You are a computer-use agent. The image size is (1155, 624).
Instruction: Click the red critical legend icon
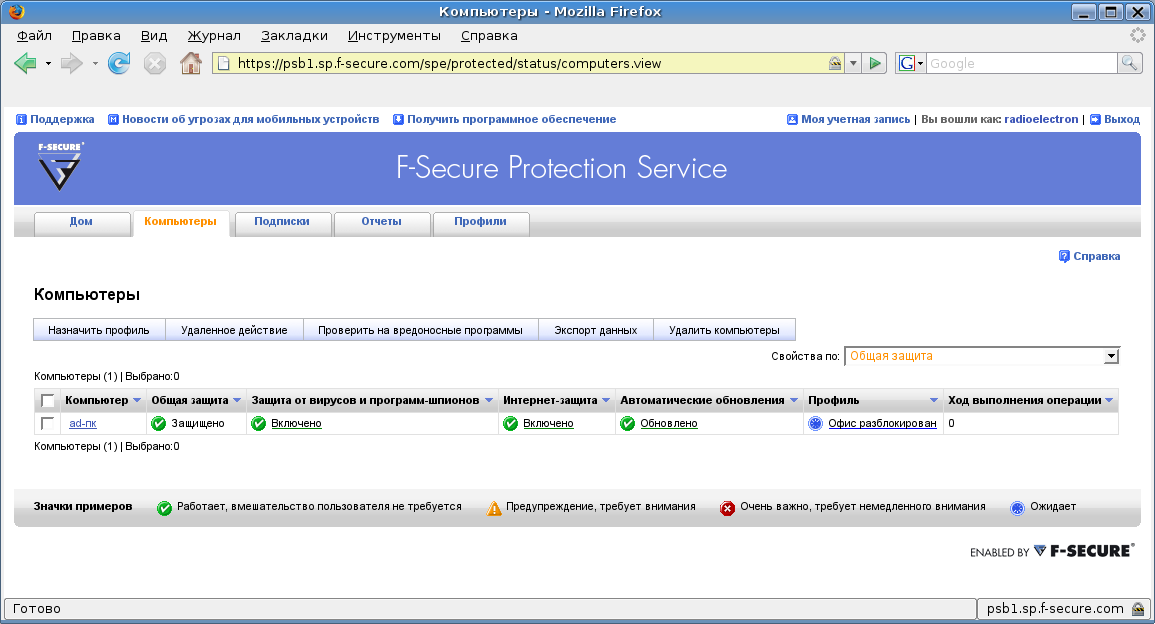pyautogui.click(x=727, y=508)
